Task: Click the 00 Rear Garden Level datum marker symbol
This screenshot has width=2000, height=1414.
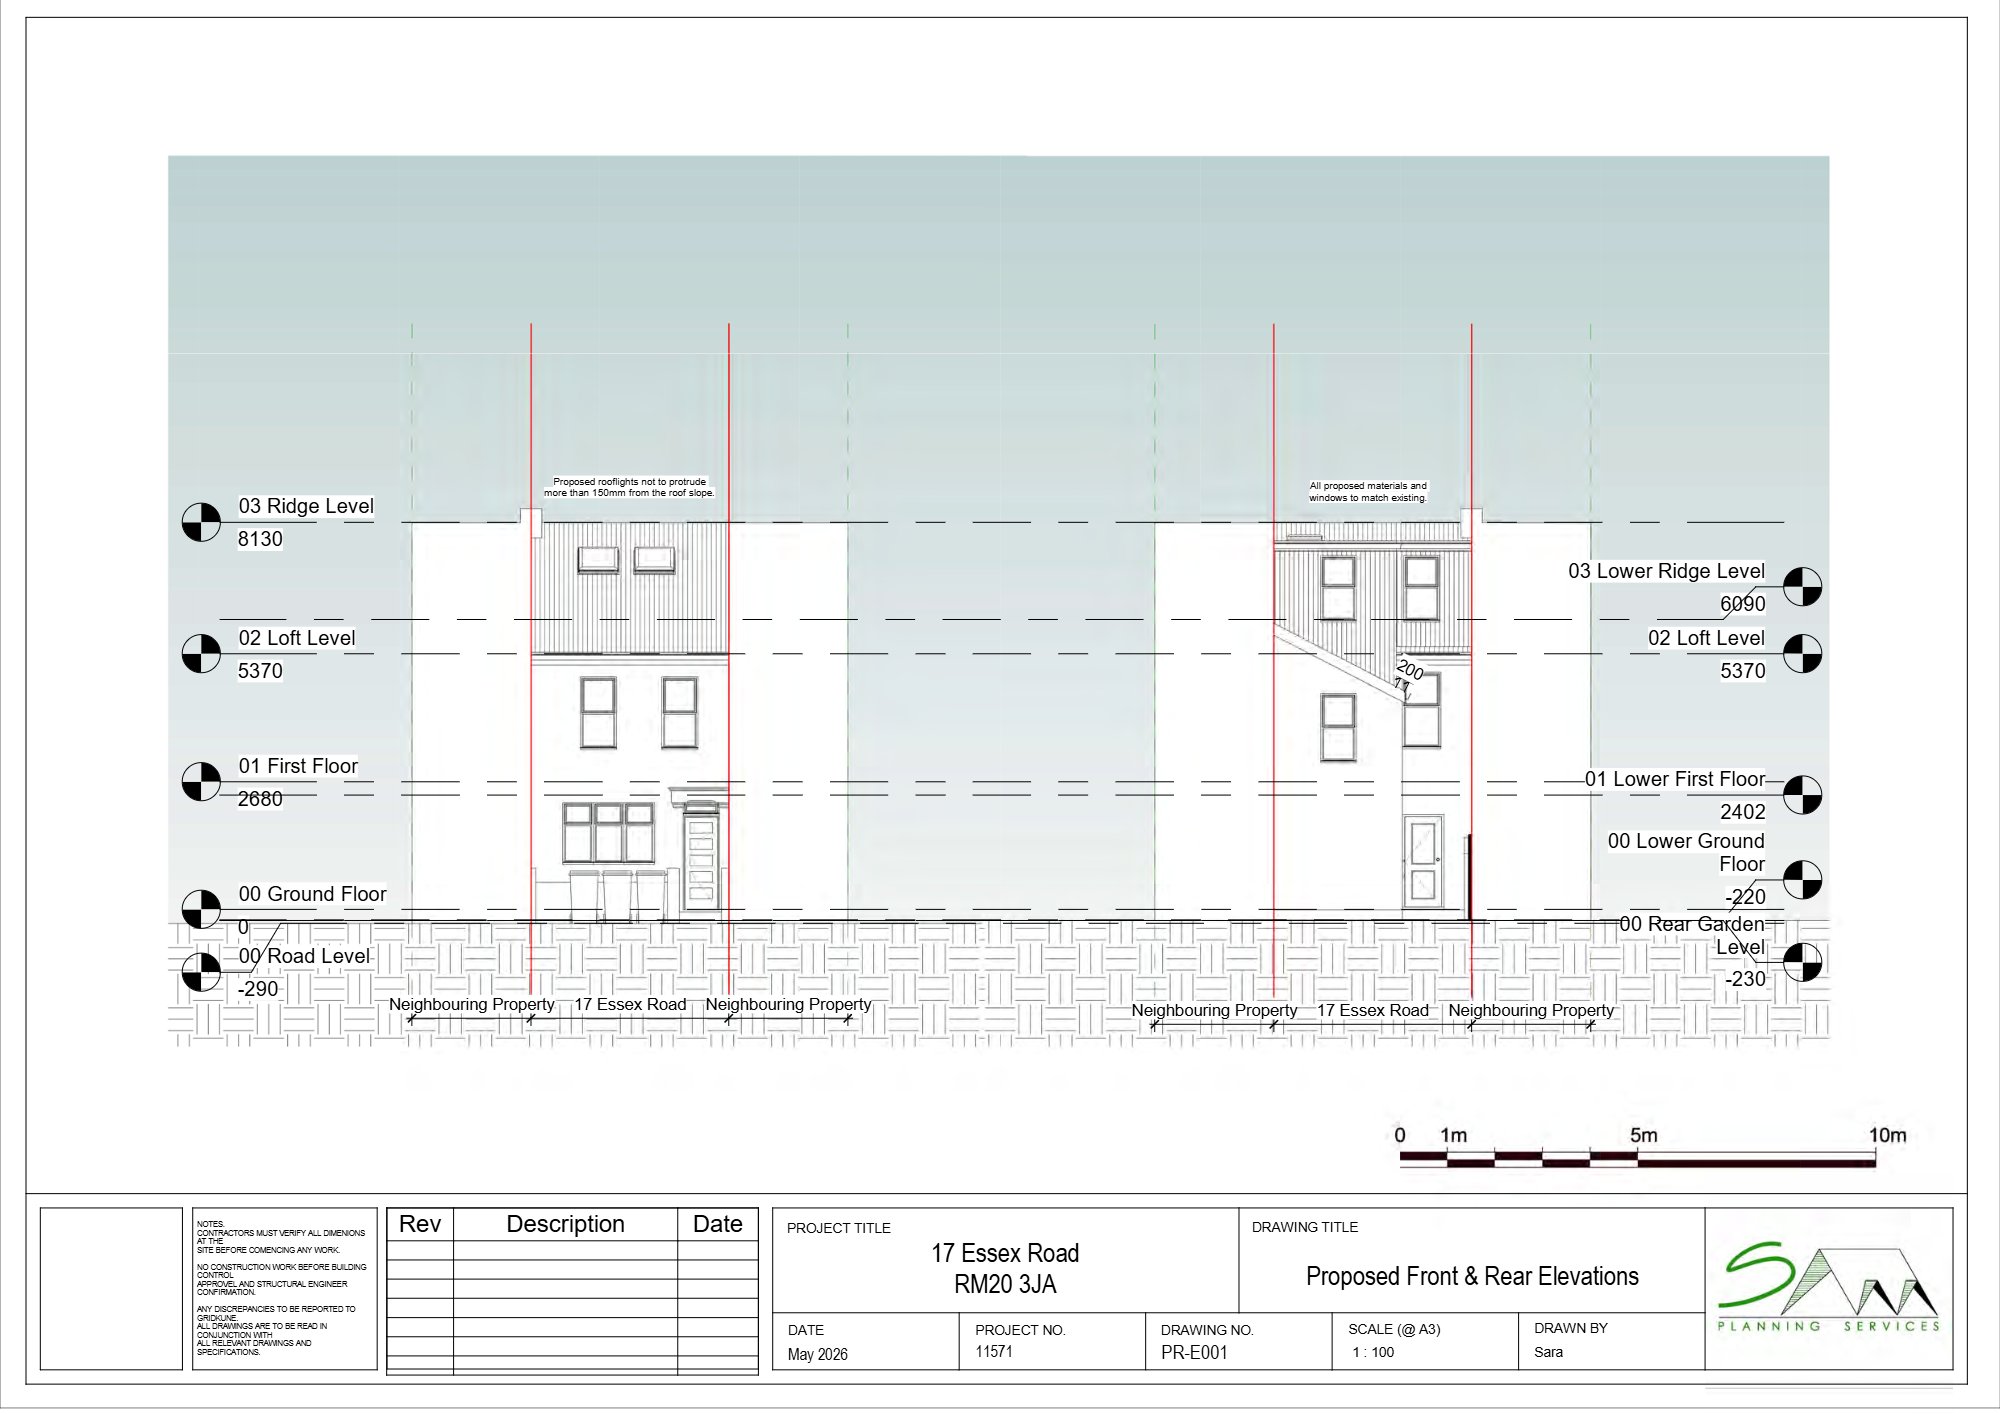Action: tap(1802, 962)
